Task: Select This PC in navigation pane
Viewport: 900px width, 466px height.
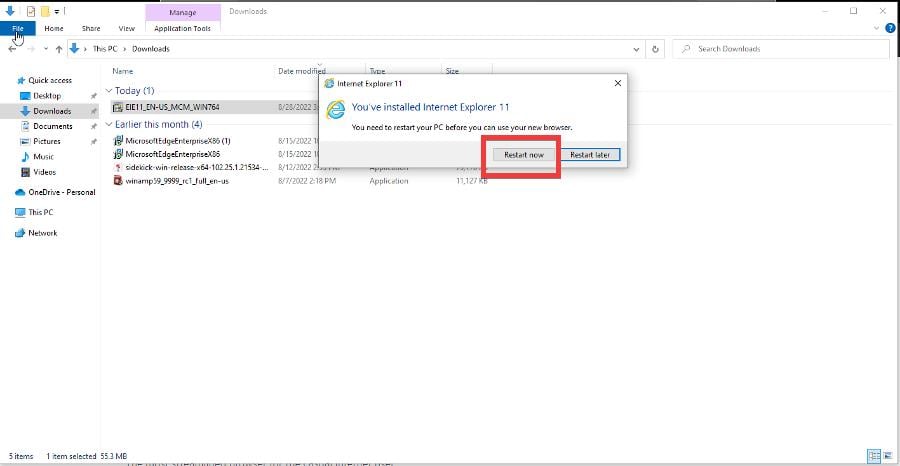Action: tap(40, 212)
